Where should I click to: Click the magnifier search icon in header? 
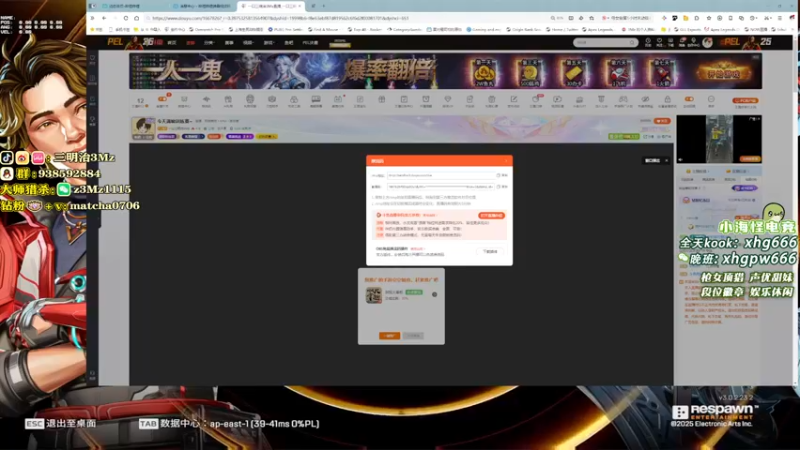click(x=632, y=42)
